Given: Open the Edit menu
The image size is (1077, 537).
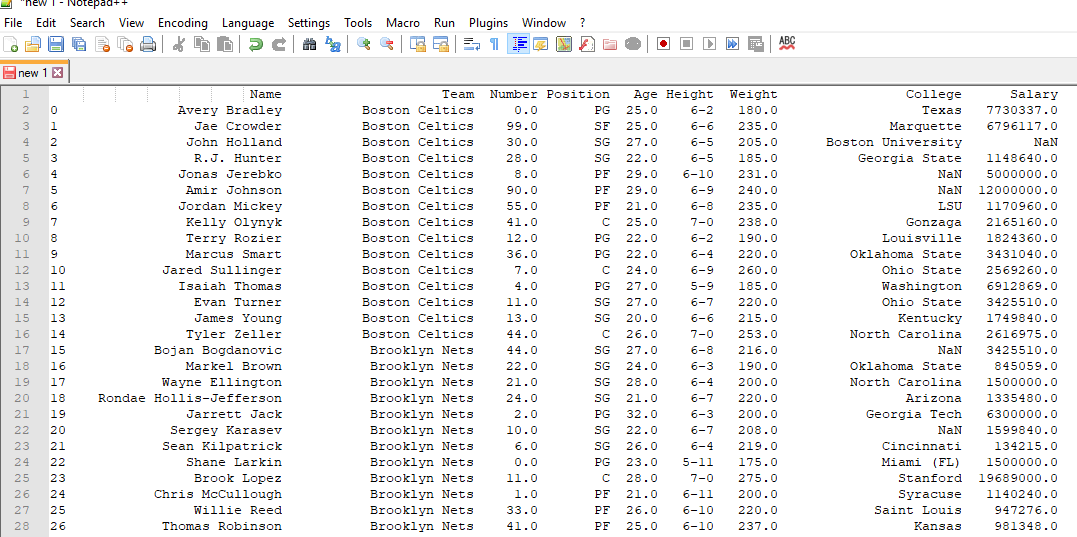Looking at the screenshot, I should coord(46,23).
